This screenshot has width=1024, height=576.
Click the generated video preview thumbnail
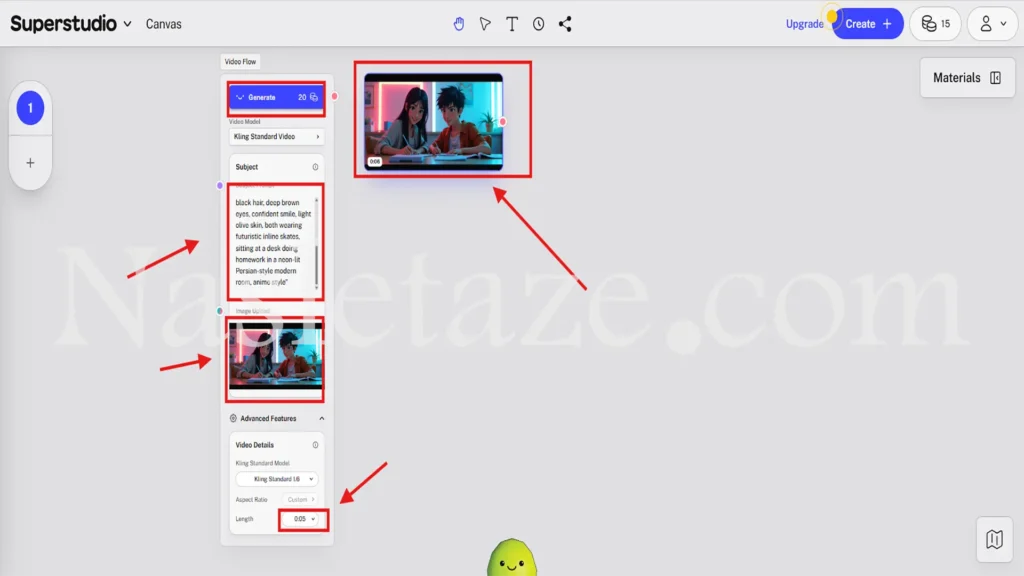(434, 122)
